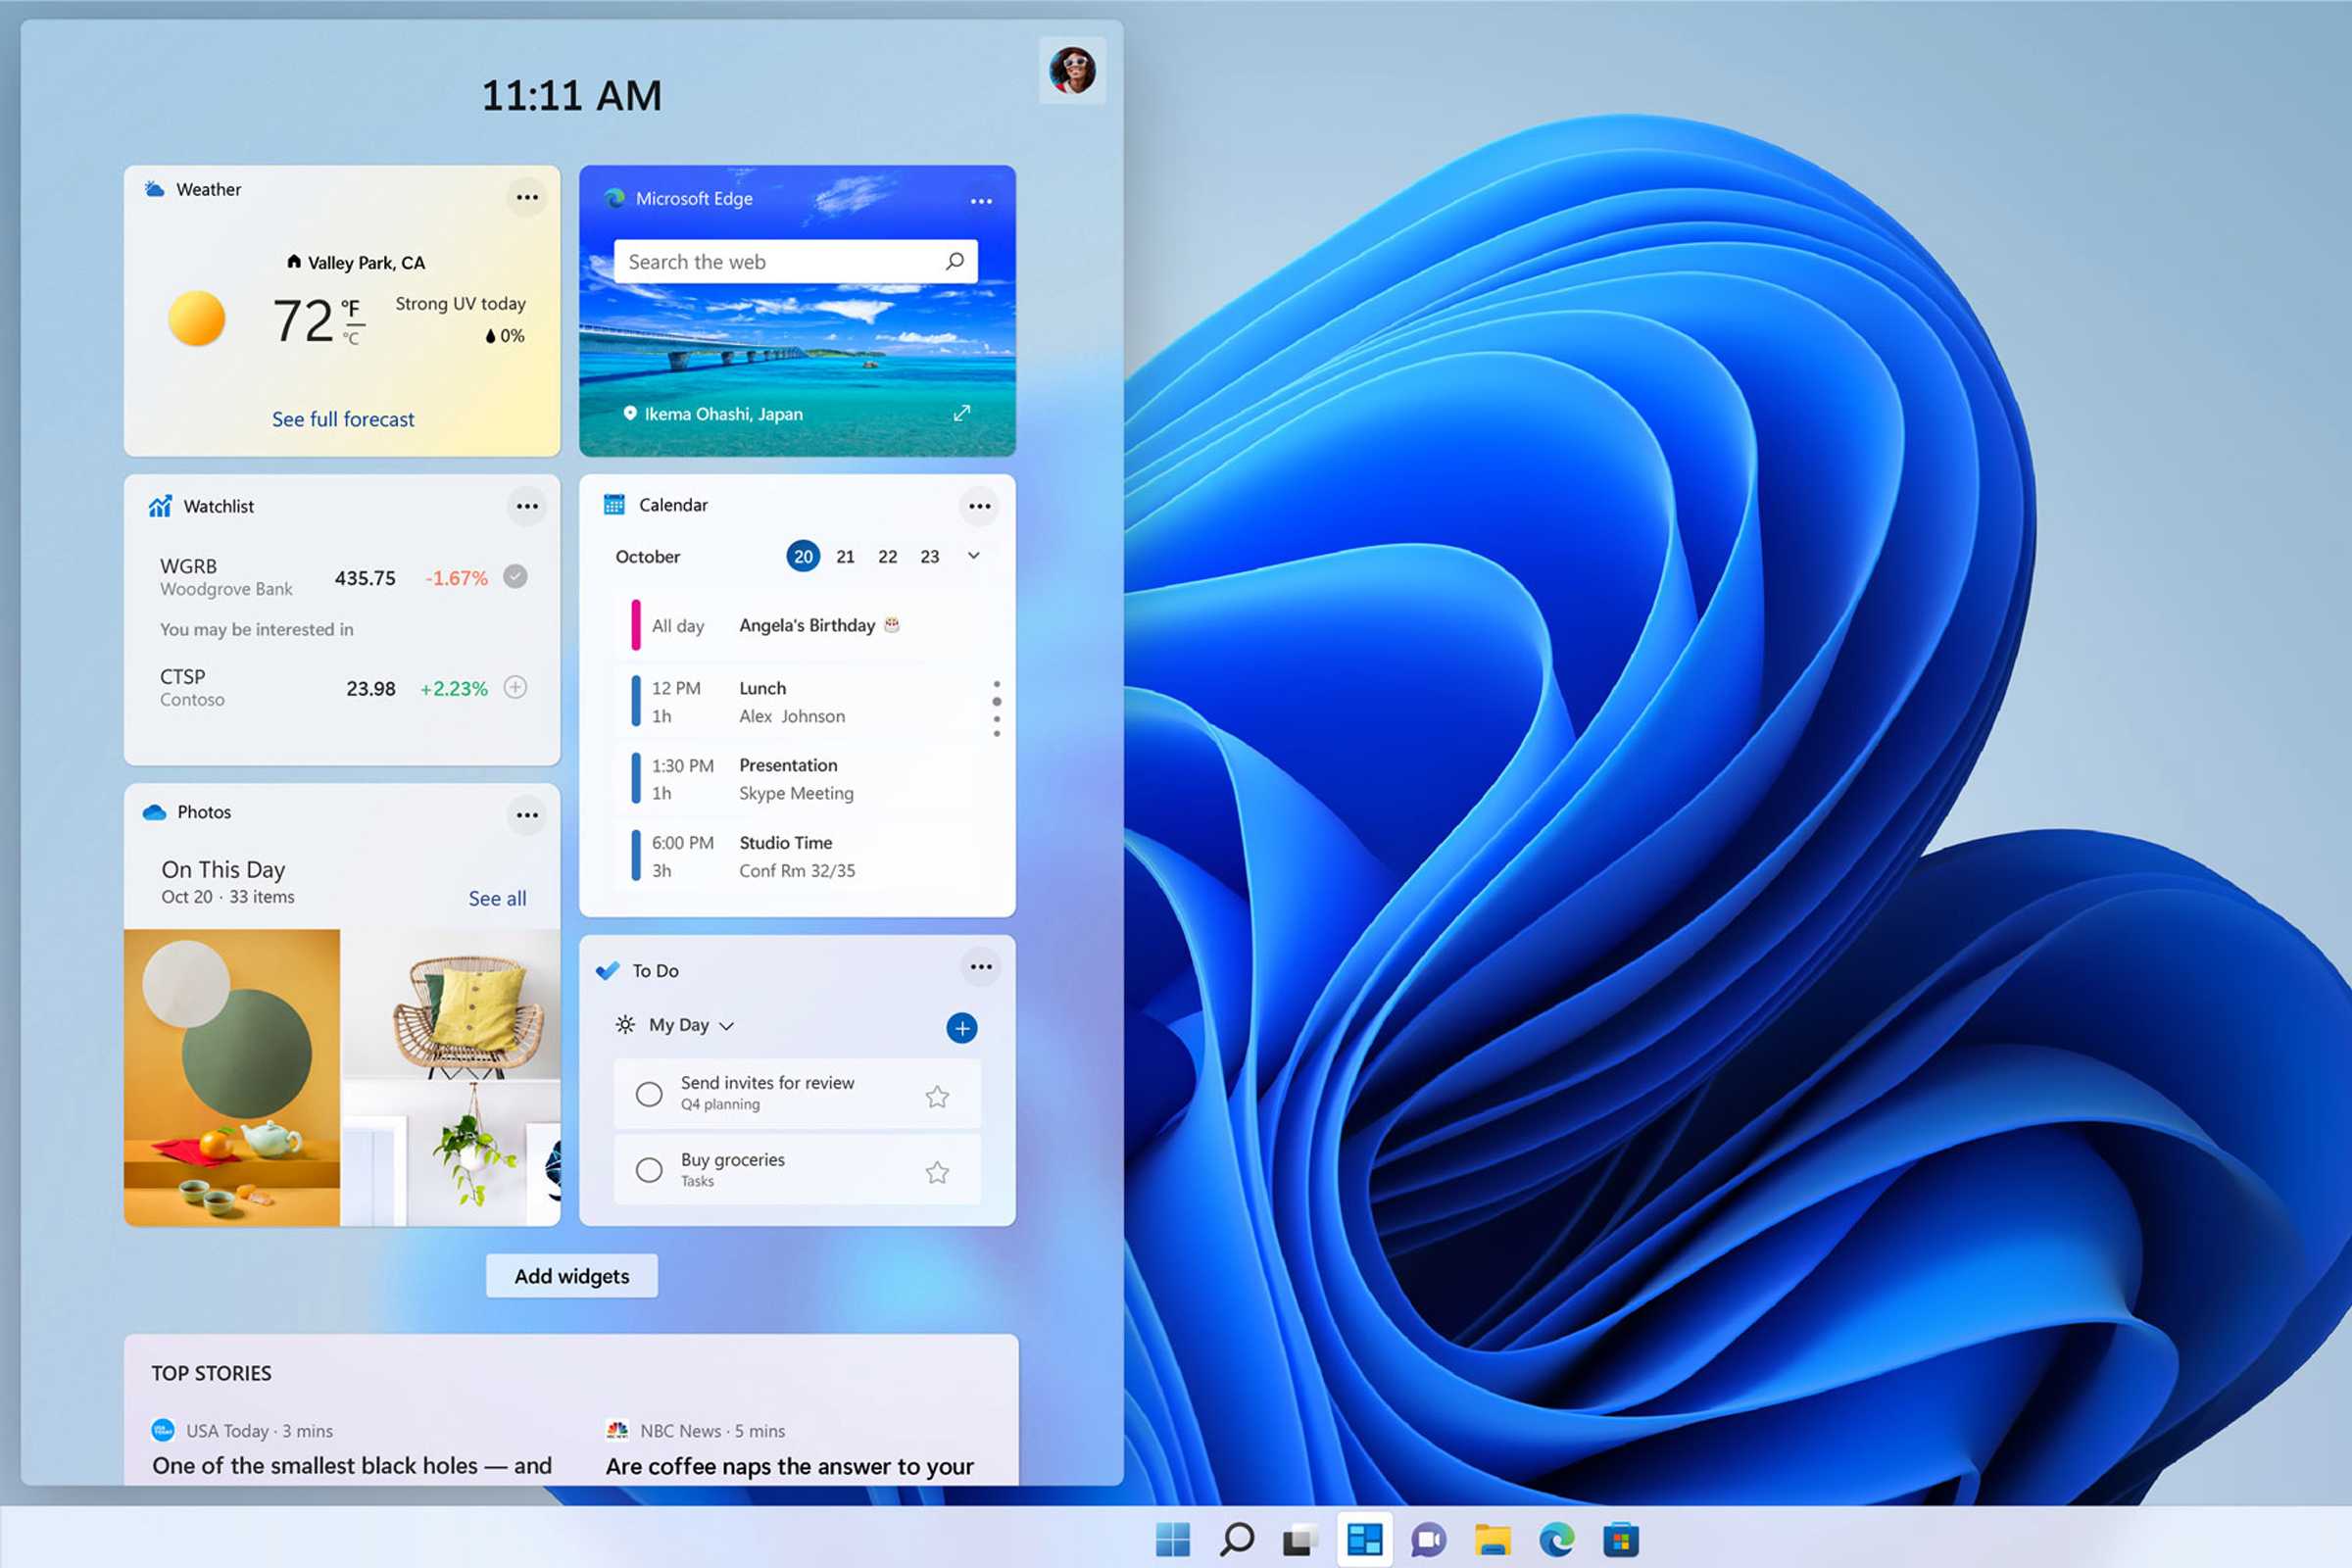This screenshot has width=2352, height=1568.
Task: Launch Microsoft Store from taskbar
Action: (1620, 1539)
